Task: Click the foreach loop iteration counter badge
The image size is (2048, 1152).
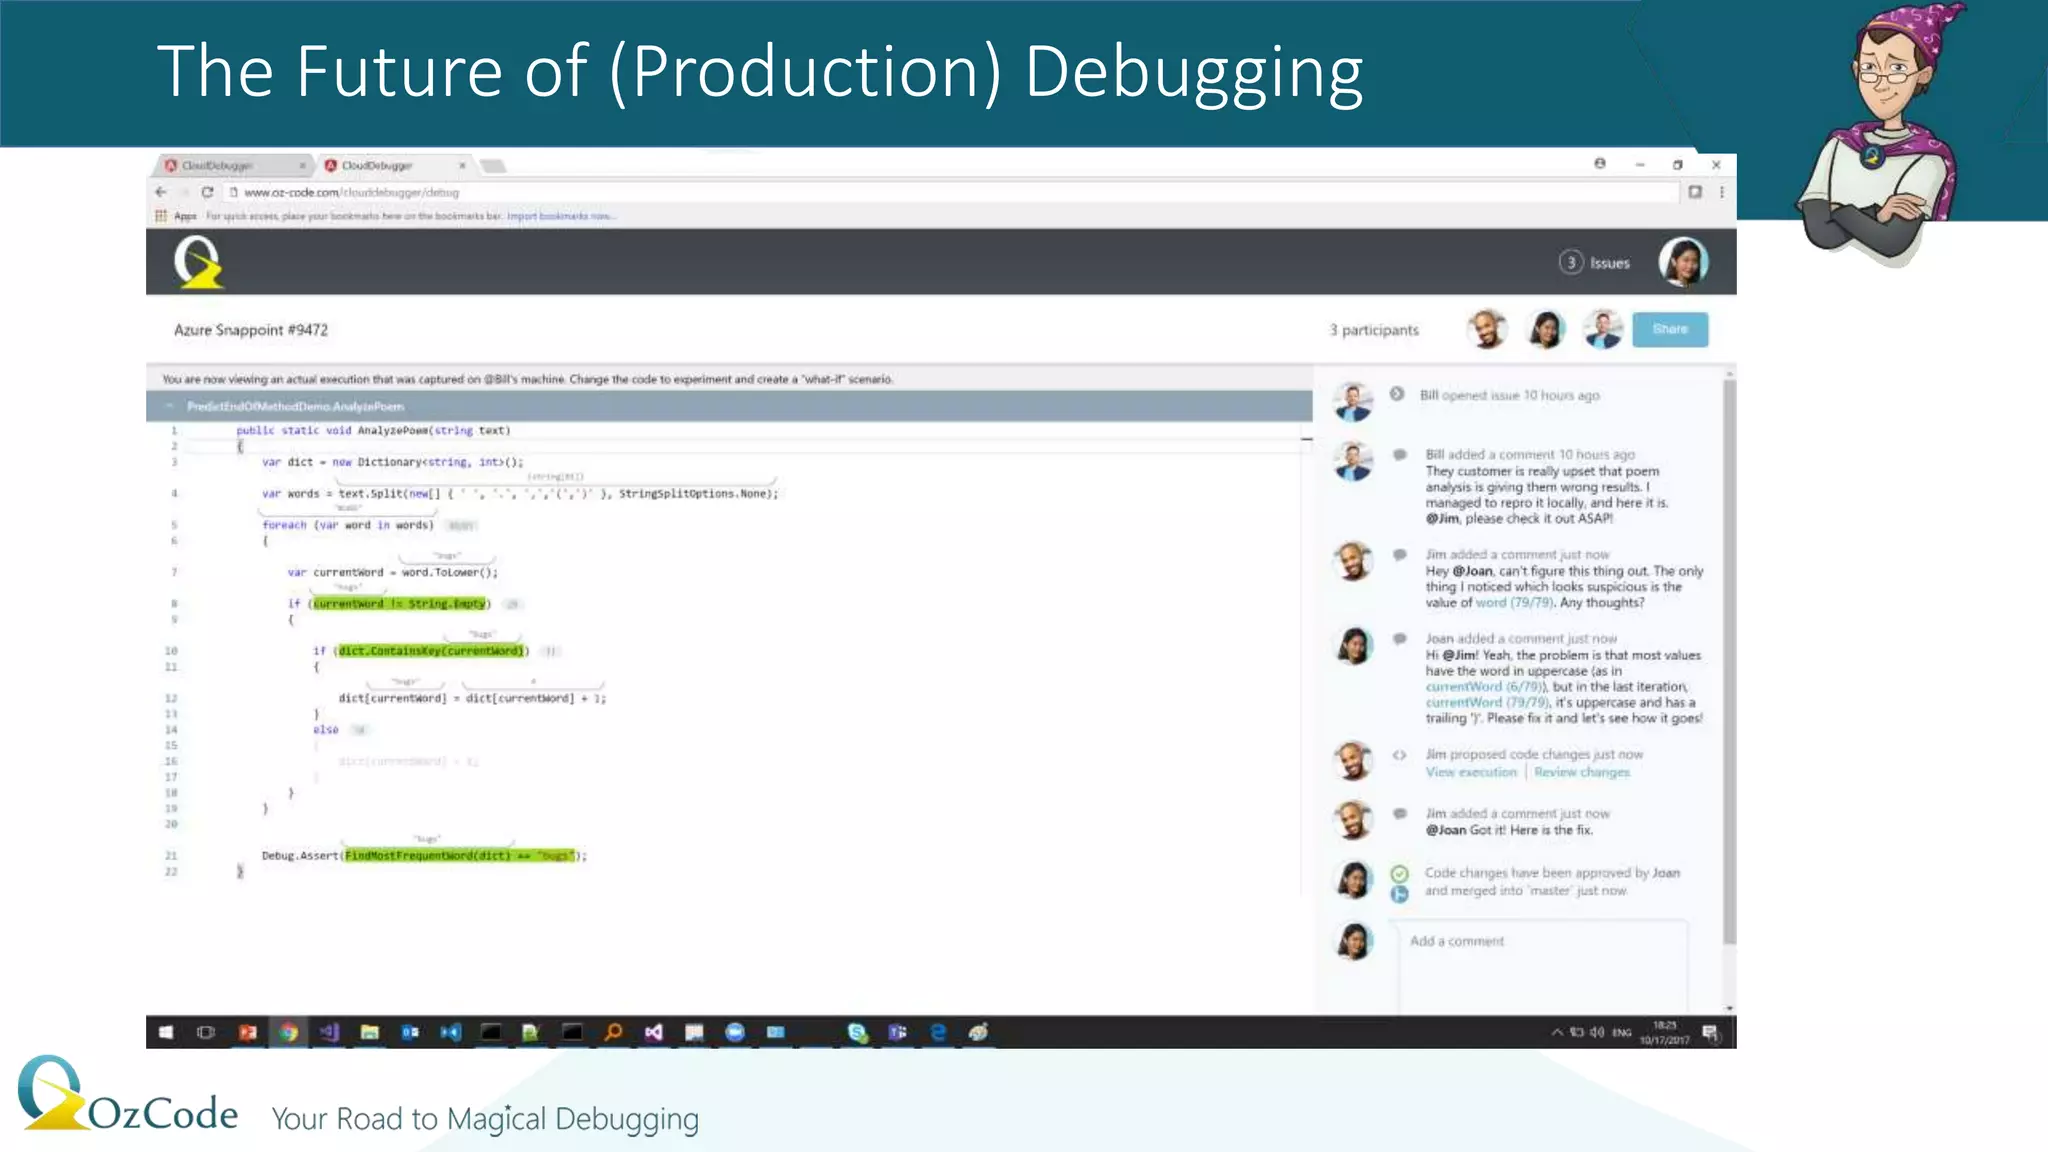Action: [460, 525]
